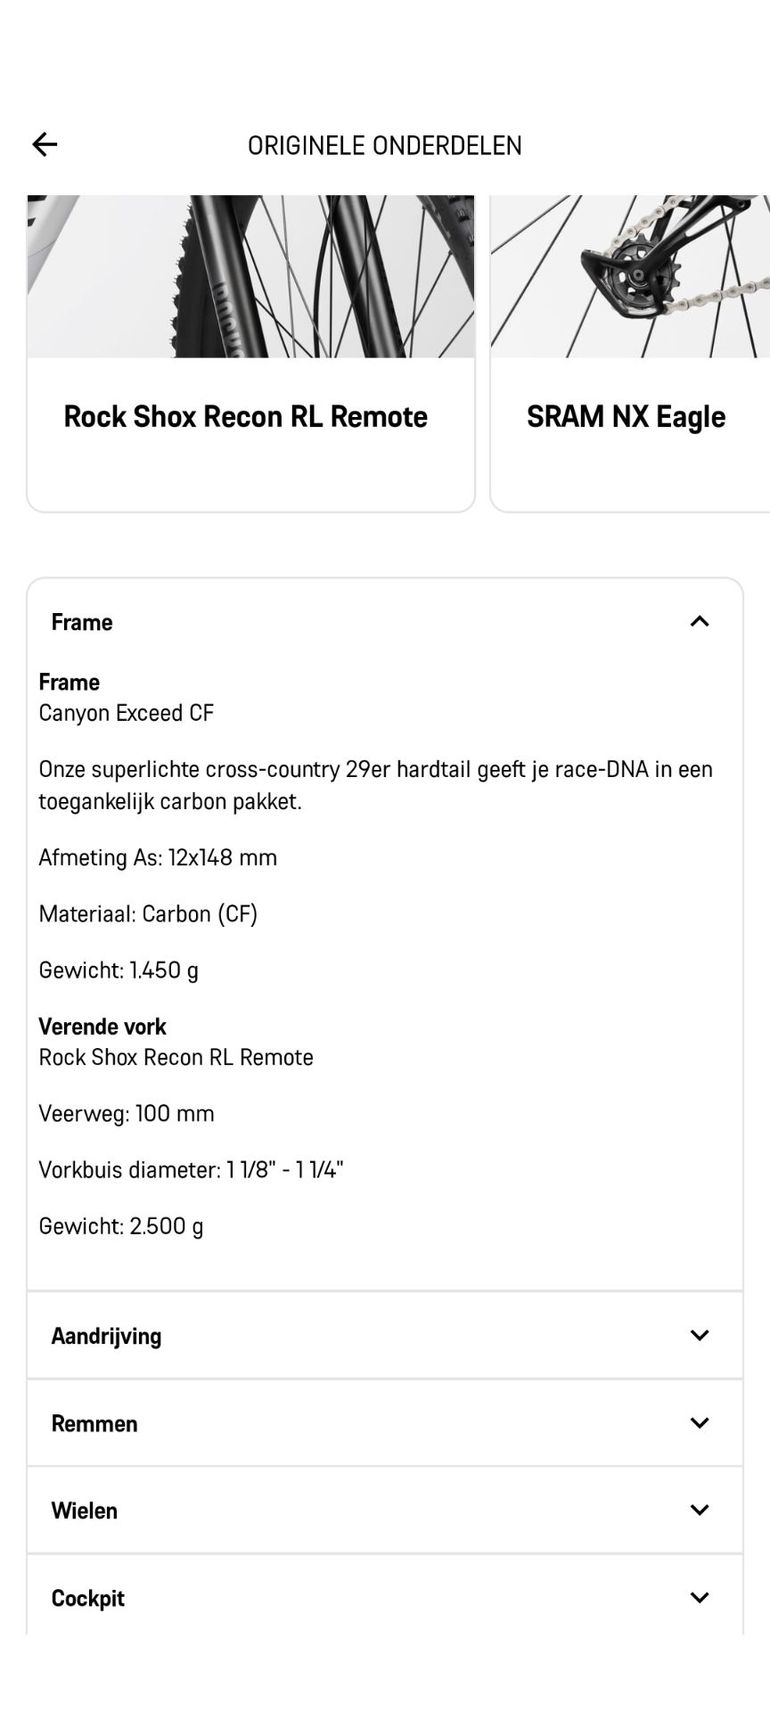This screenshot has height=1711, width=770.
Task: Expand the Cockpit section chevron
Action: point(699,1597)
